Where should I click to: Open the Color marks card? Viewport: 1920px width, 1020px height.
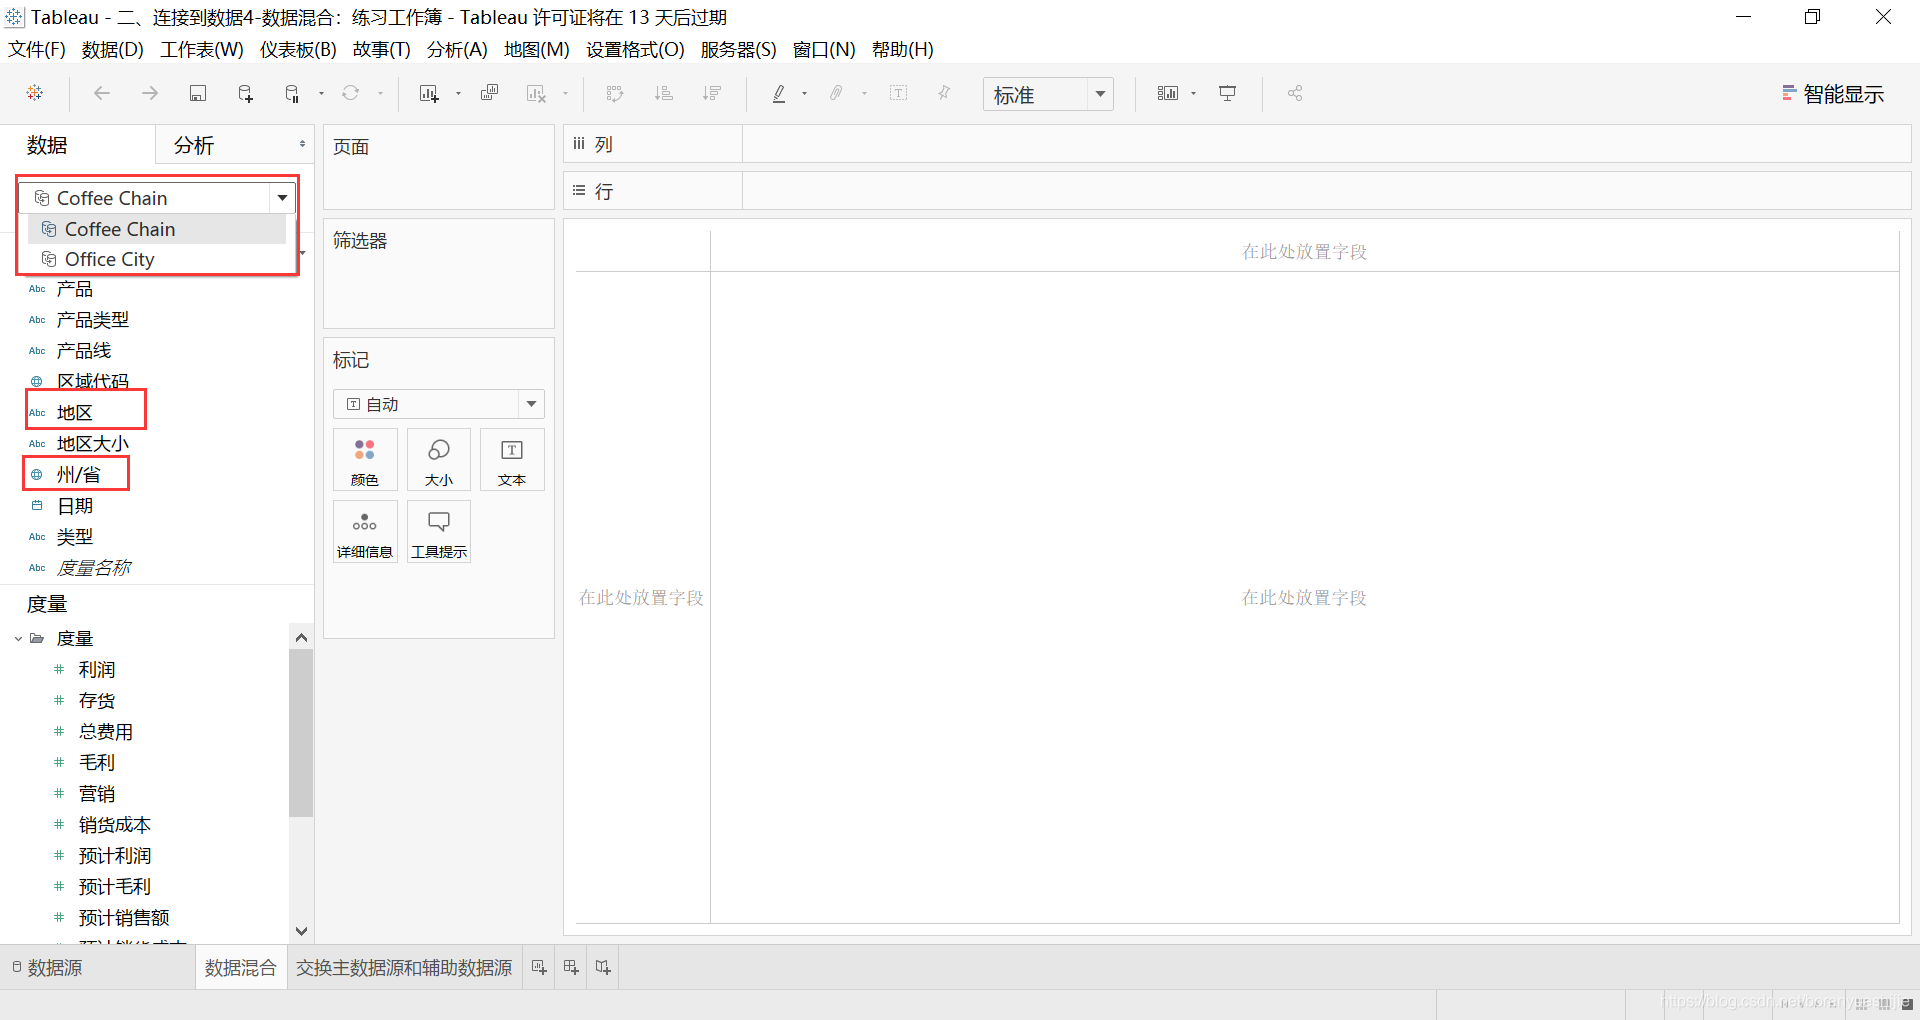point(365,460)
